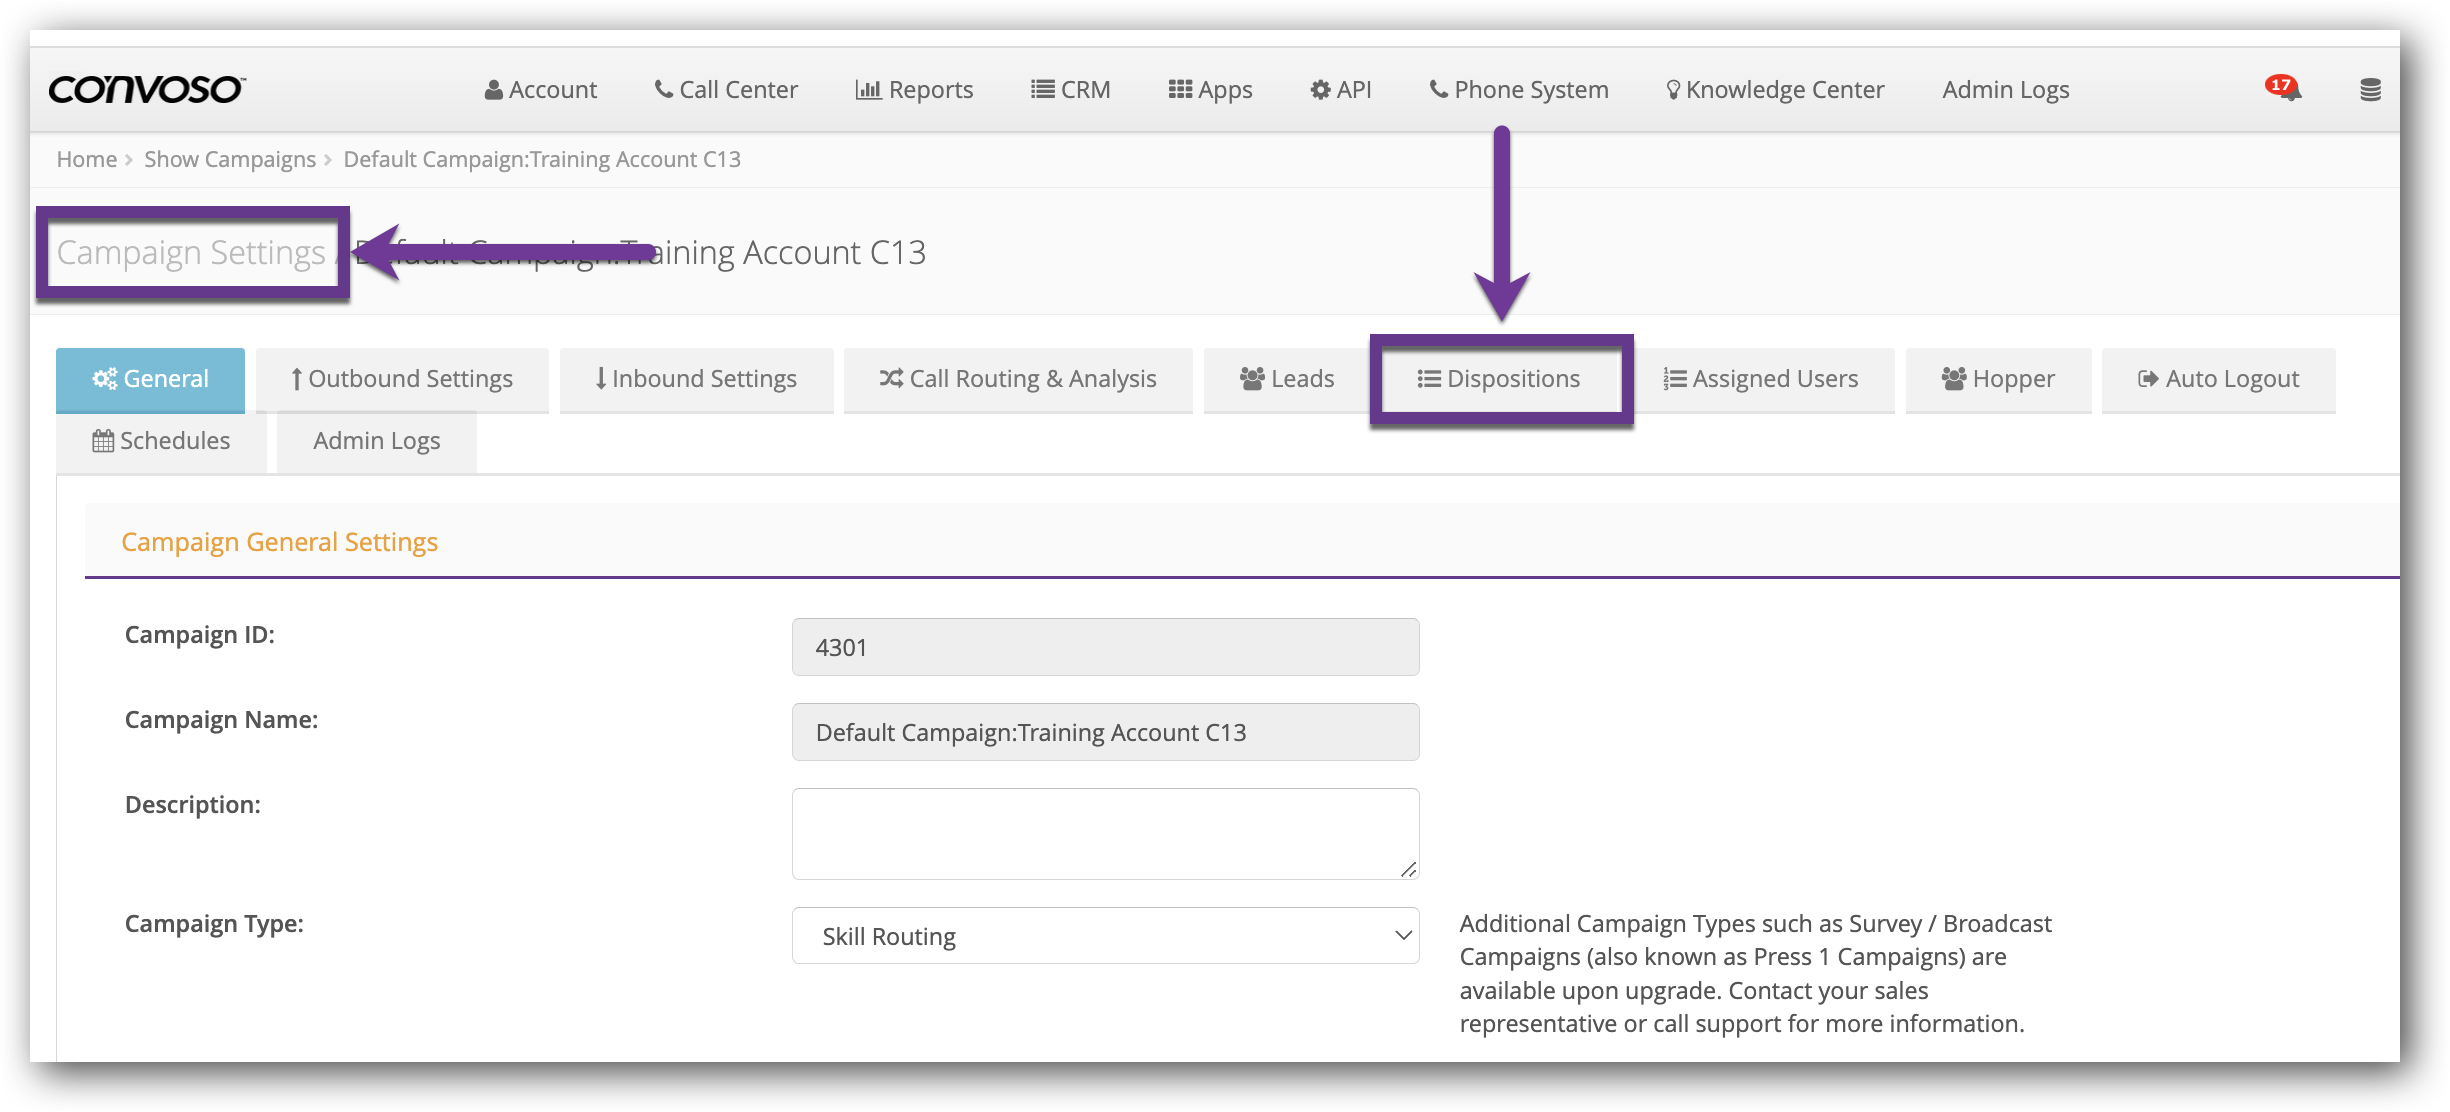
Task: Open the Assigned Users tab
Action: click(x=1760, y=379)
